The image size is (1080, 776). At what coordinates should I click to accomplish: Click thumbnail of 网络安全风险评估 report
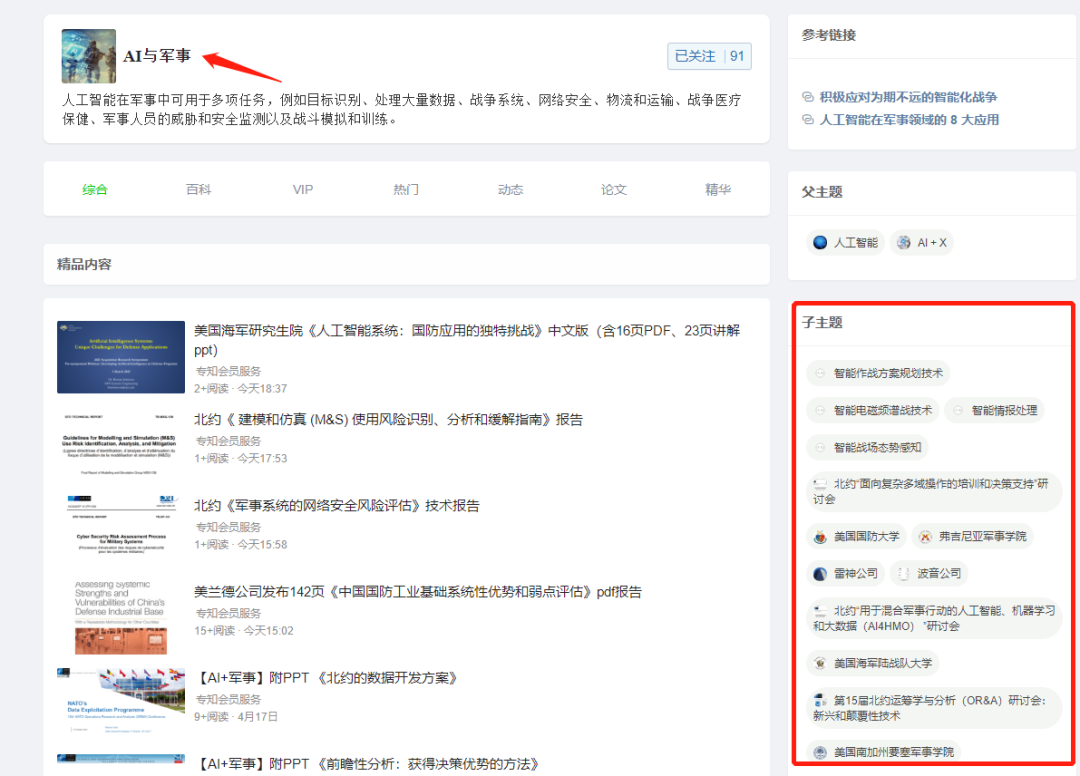click(x=121, y=529)
